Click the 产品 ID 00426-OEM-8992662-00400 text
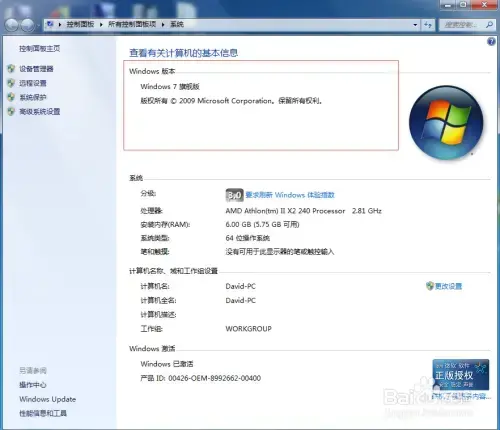Image resolution: width=500 pixels, height=430 pixels. pos(200,378)
